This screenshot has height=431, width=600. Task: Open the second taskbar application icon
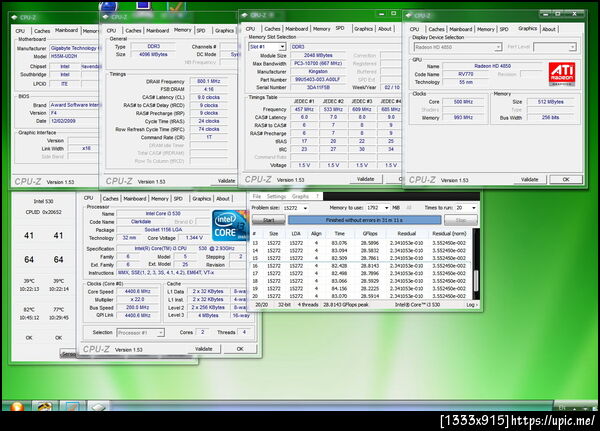pos(45,406)
